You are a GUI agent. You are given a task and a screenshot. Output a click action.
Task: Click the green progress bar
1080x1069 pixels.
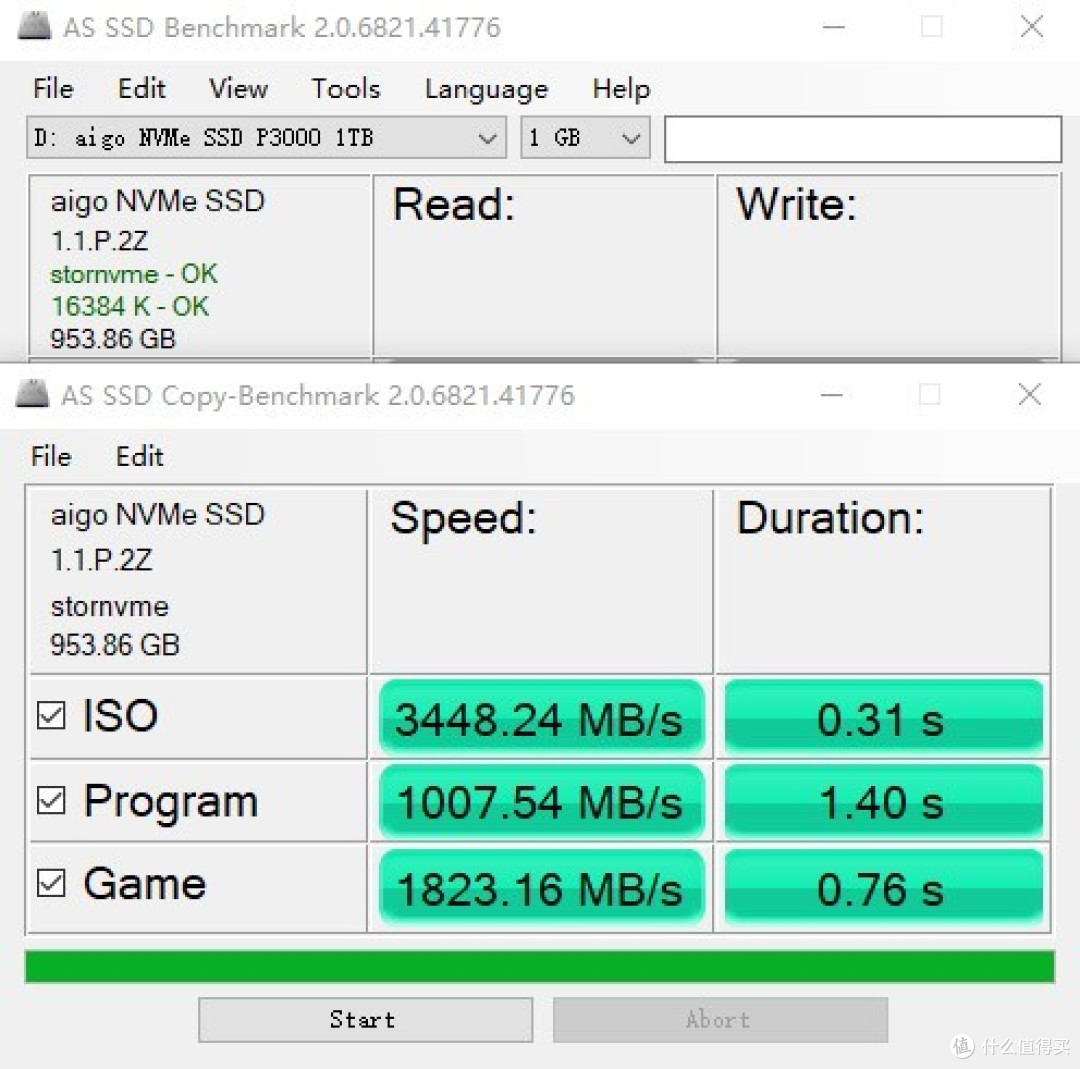pyautogui.click(x=539, y=966)
